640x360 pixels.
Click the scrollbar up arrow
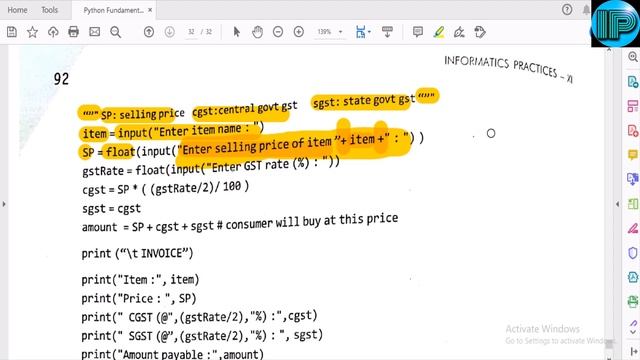pyautogui.click(x=609, y=49)
